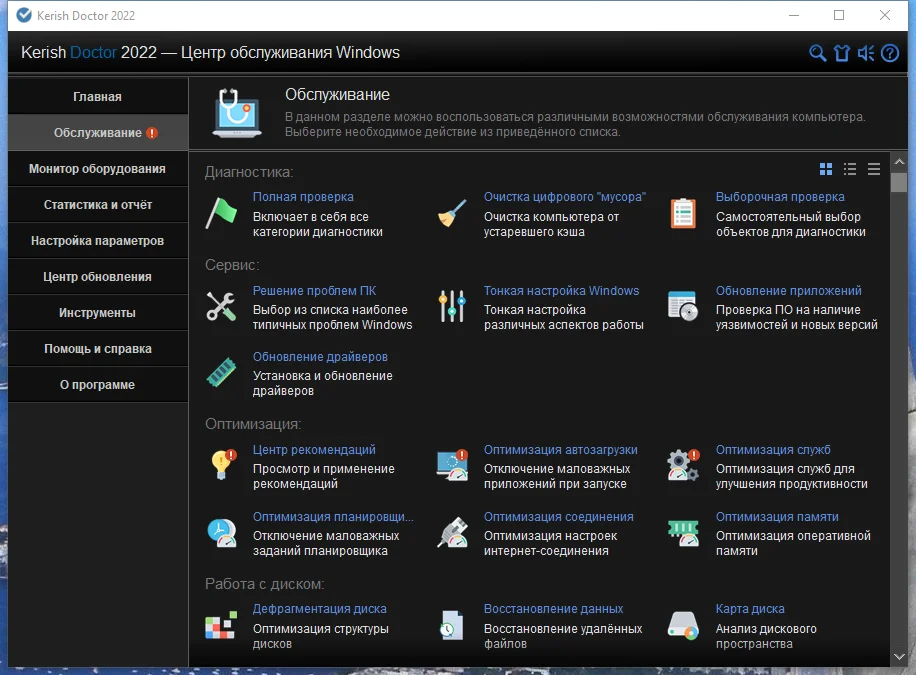Click the application update disc icon
The height and width of the screenshot is (675, 916).
(x=683, y=306)
